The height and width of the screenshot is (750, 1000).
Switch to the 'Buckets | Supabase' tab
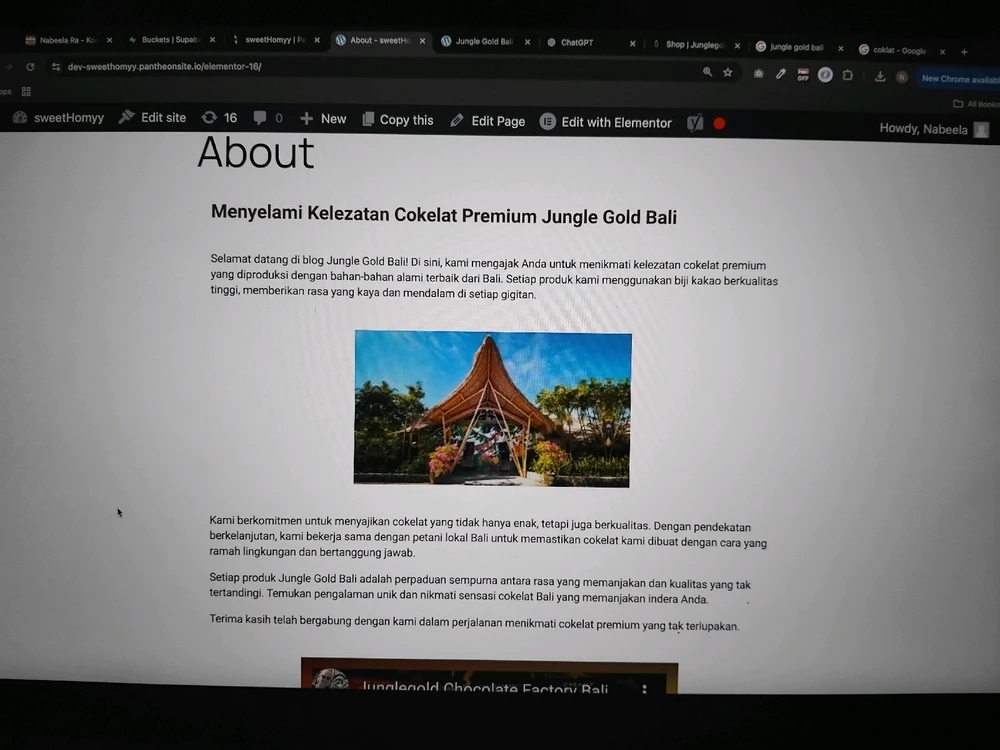coord(169,40)
